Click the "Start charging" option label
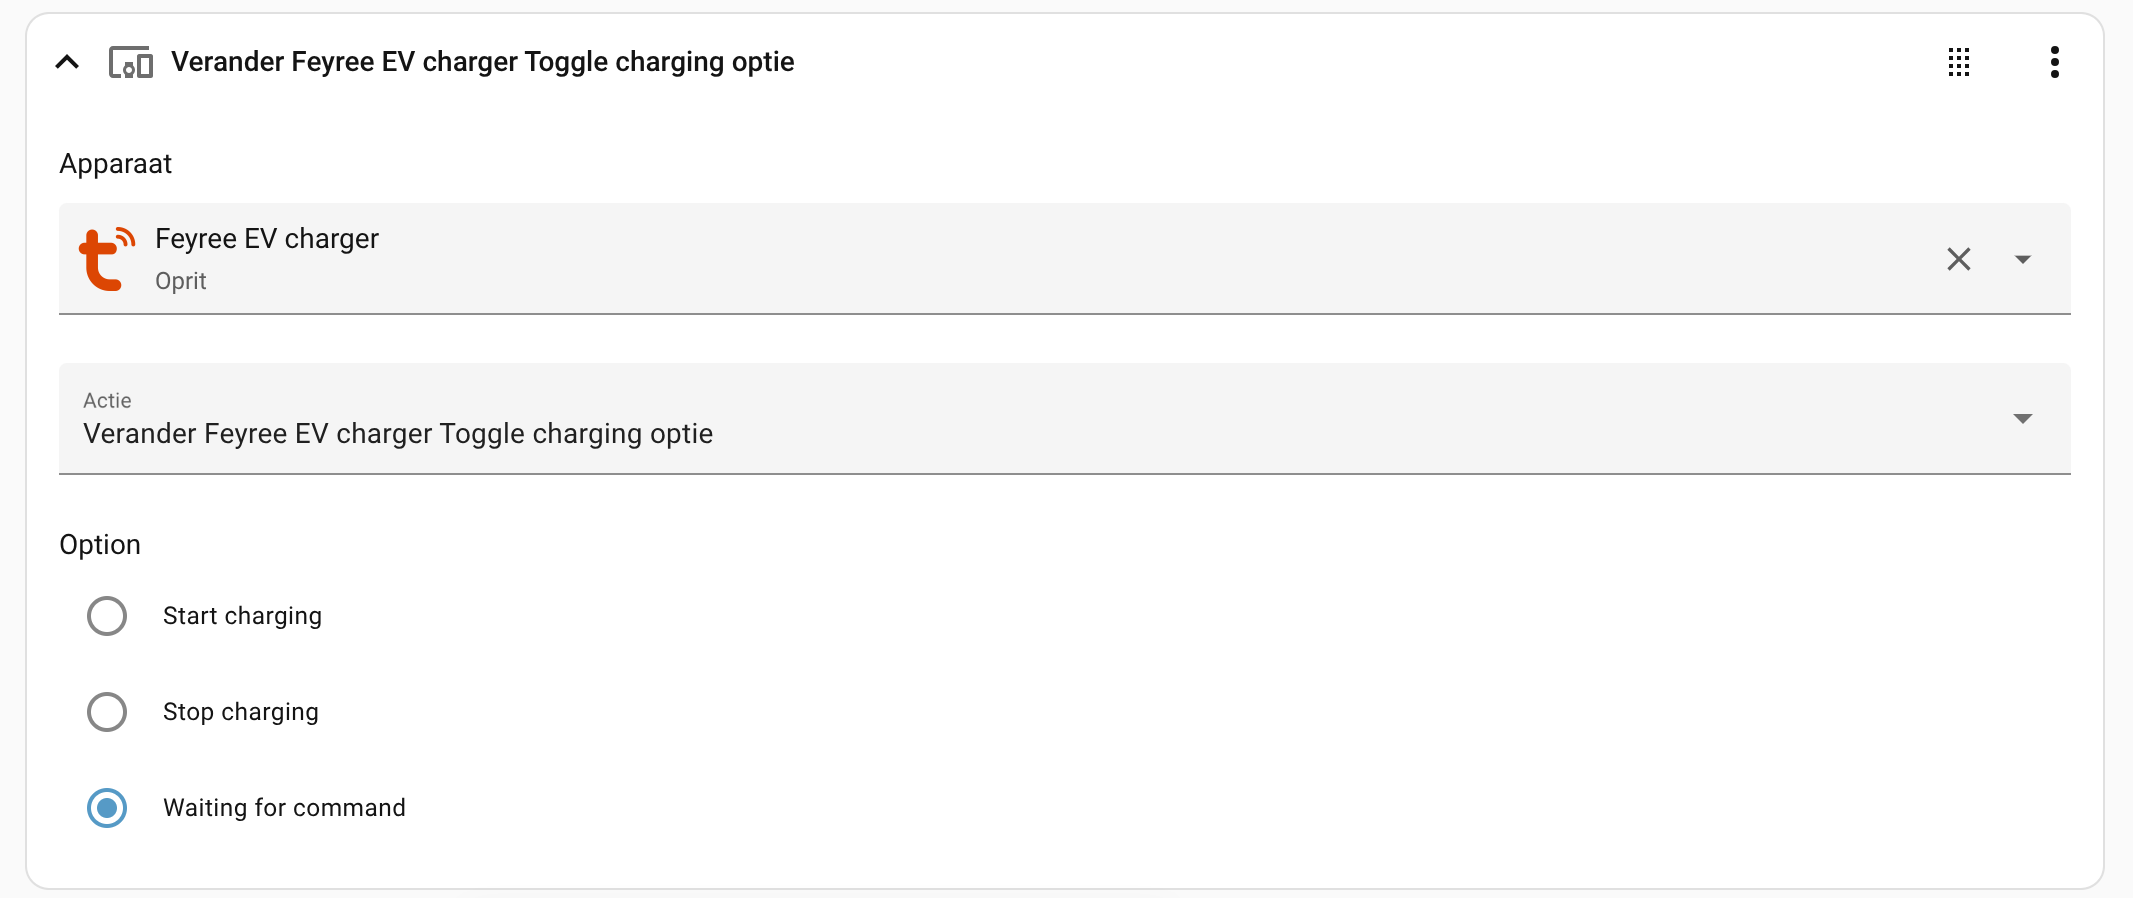 click(x=242, y=616)
